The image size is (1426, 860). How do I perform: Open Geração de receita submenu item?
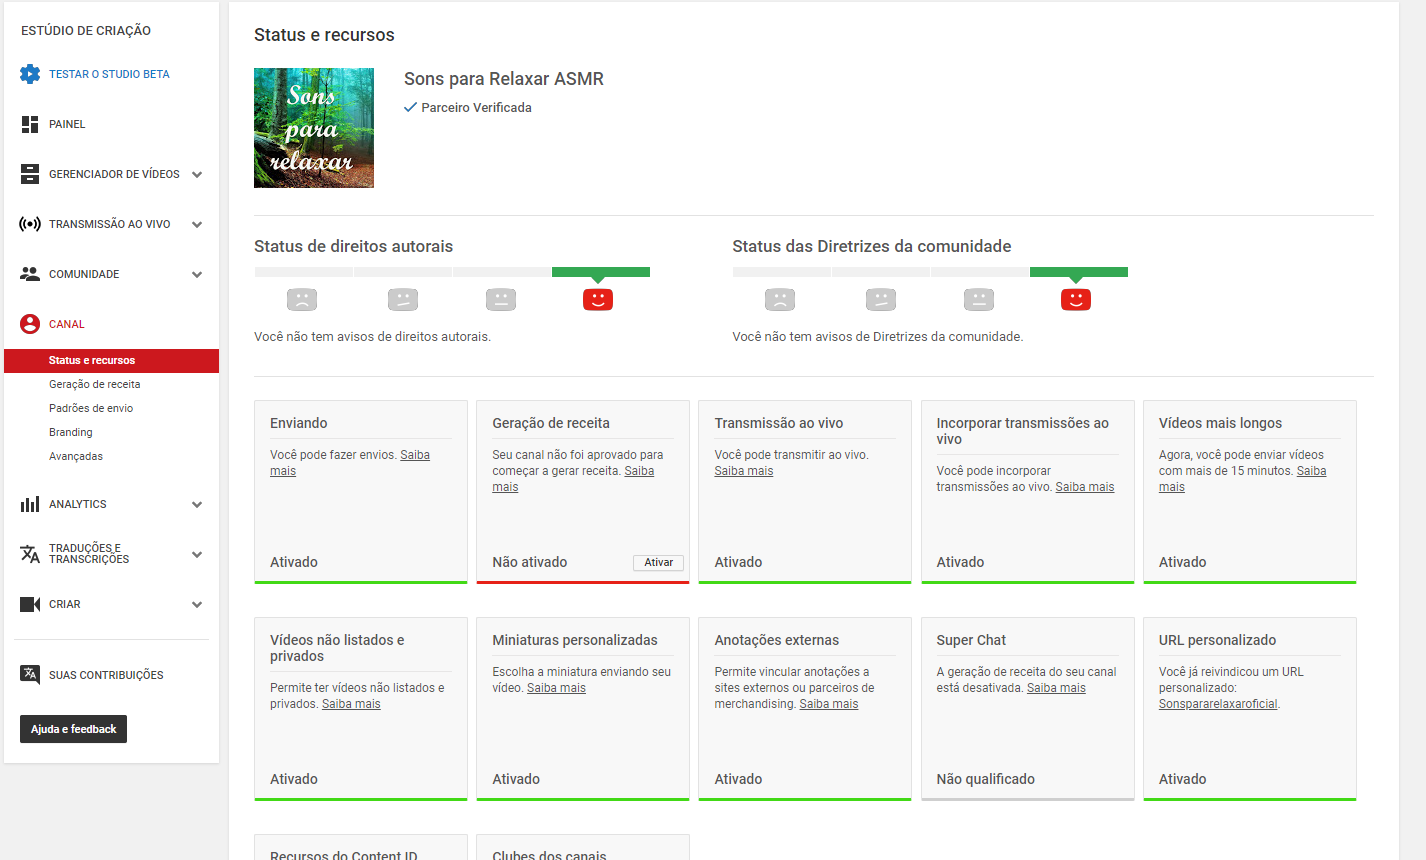pos(95,384)
